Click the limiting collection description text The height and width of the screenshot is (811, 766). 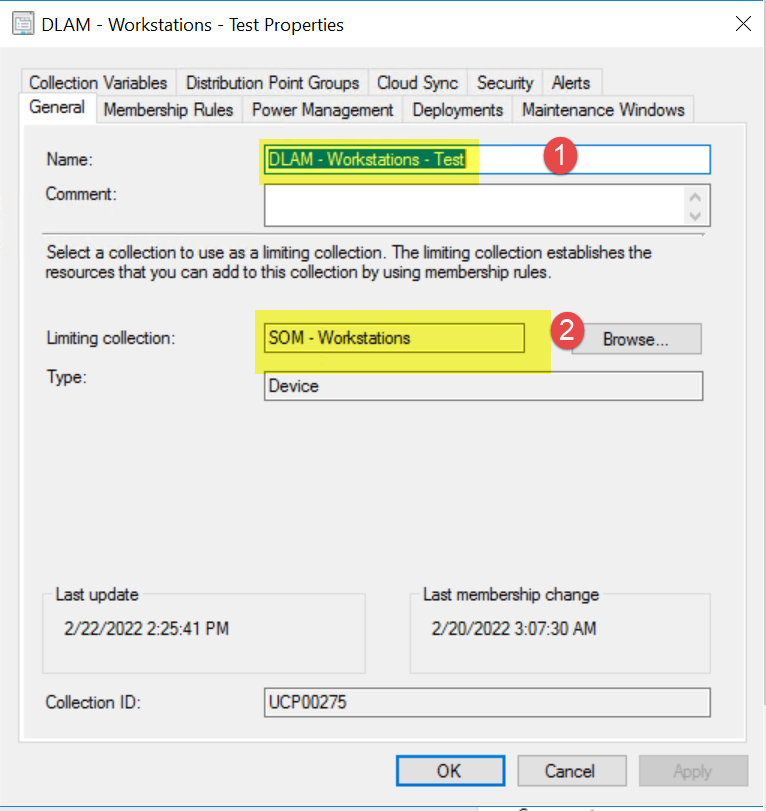349,262
